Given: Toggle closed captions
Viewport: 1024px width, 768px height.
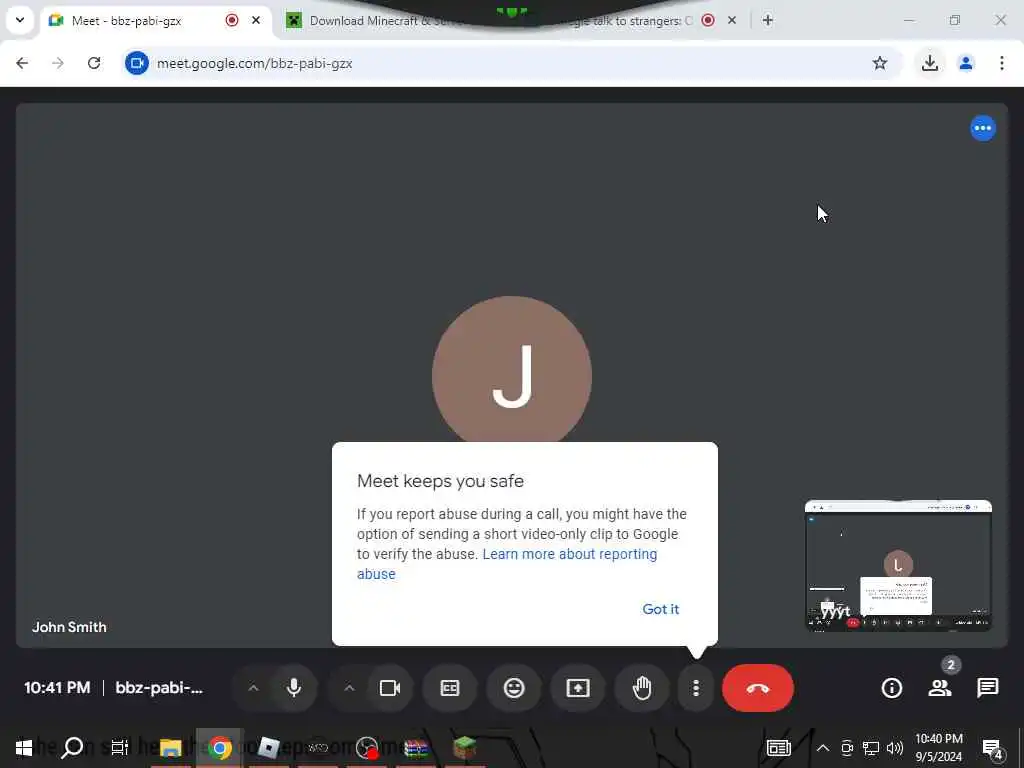Looking at the screenshot, I should (x=450, y=688).
